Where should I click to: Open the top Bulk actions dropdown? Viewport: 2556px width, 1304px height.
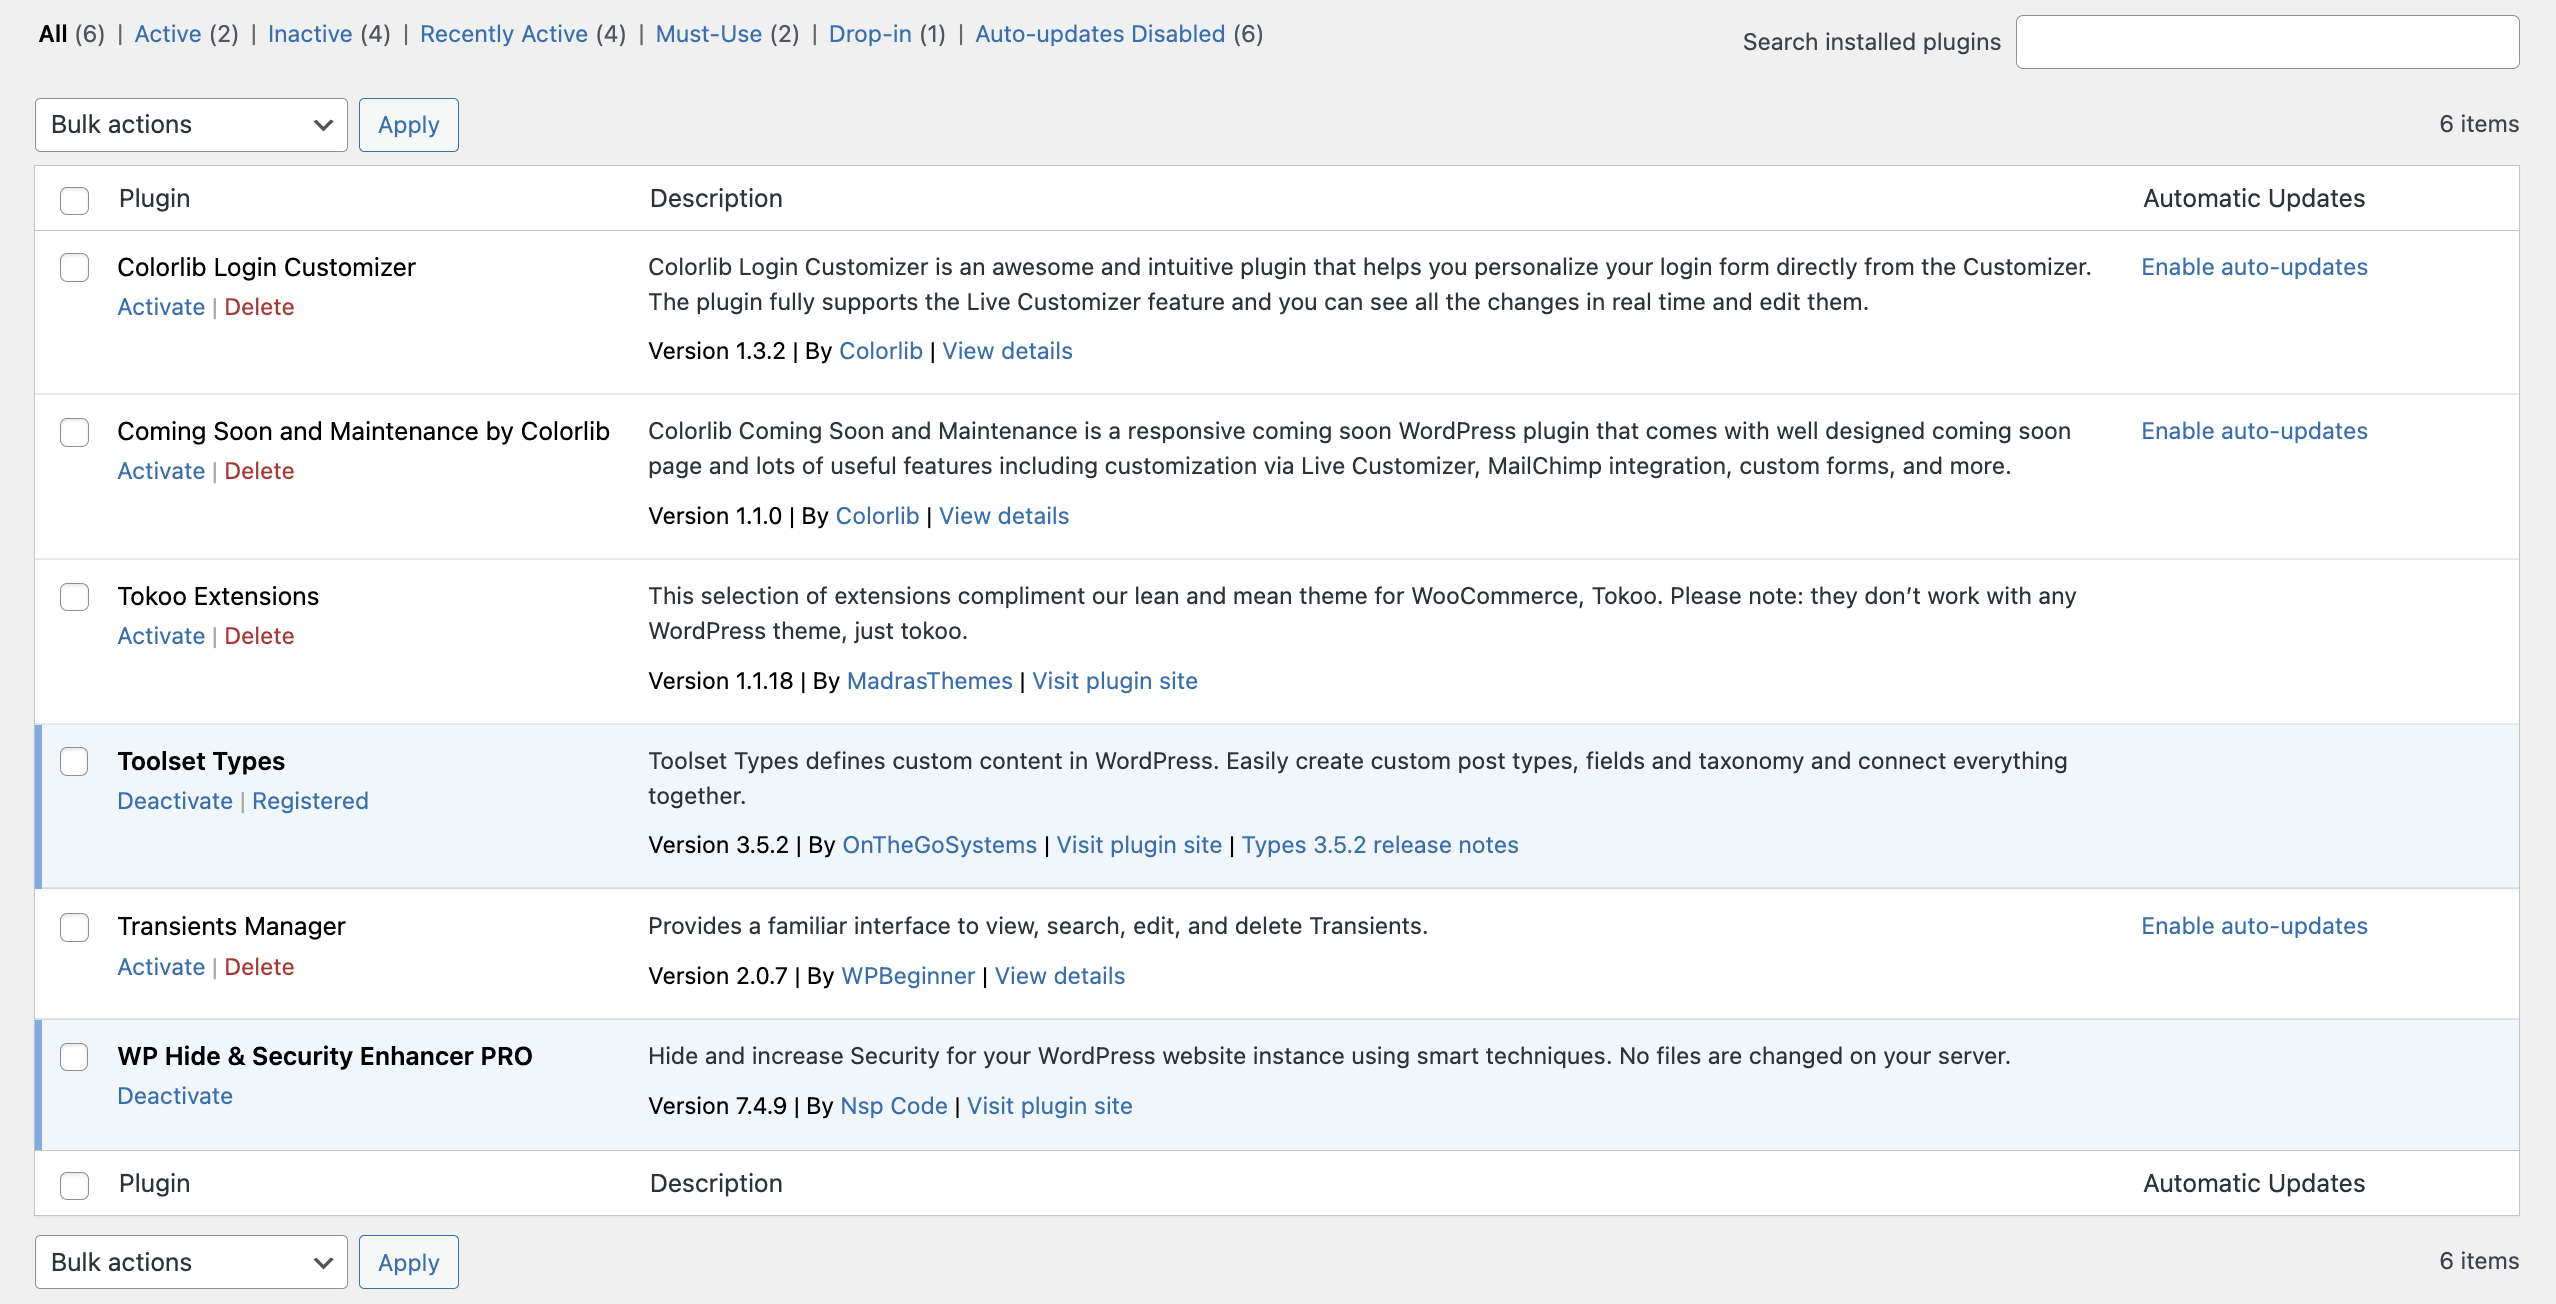pyautogui.click(x=191, y=125)
